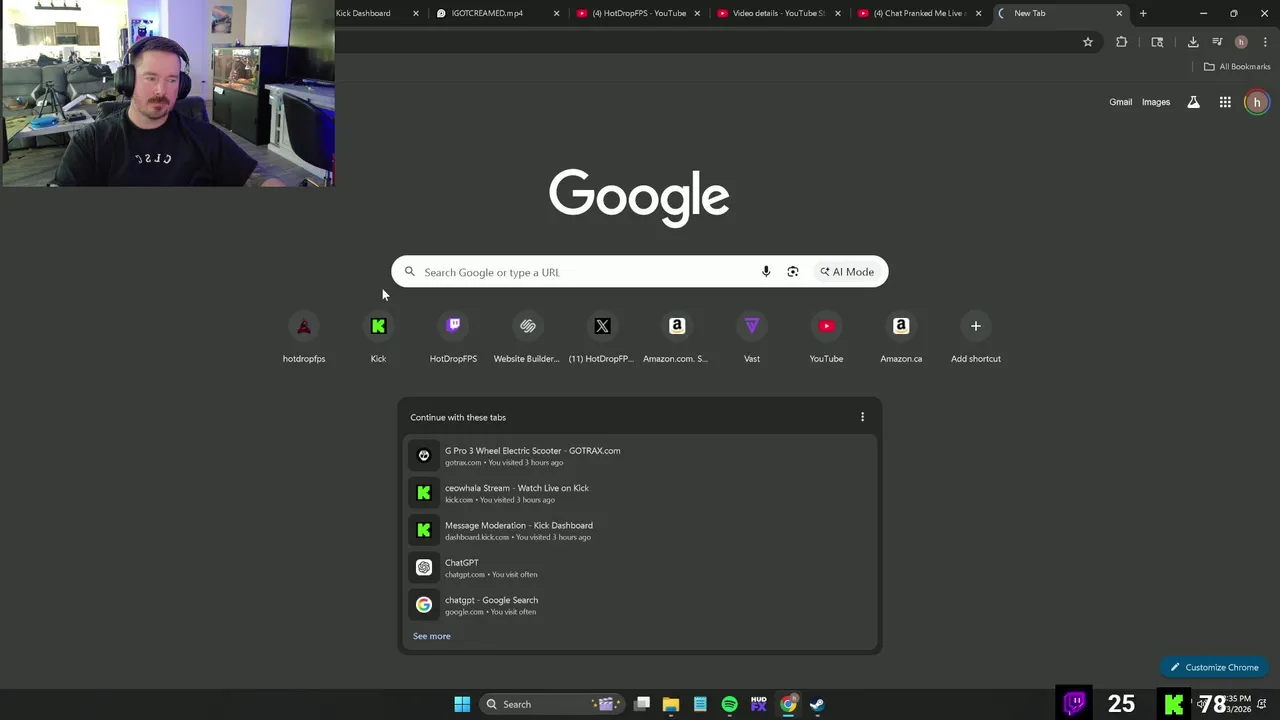Image resolution: width=1280 pixels, height=720 pixels.
Task: Close the Kick Dashboard tab
Action: pos(416,13)
